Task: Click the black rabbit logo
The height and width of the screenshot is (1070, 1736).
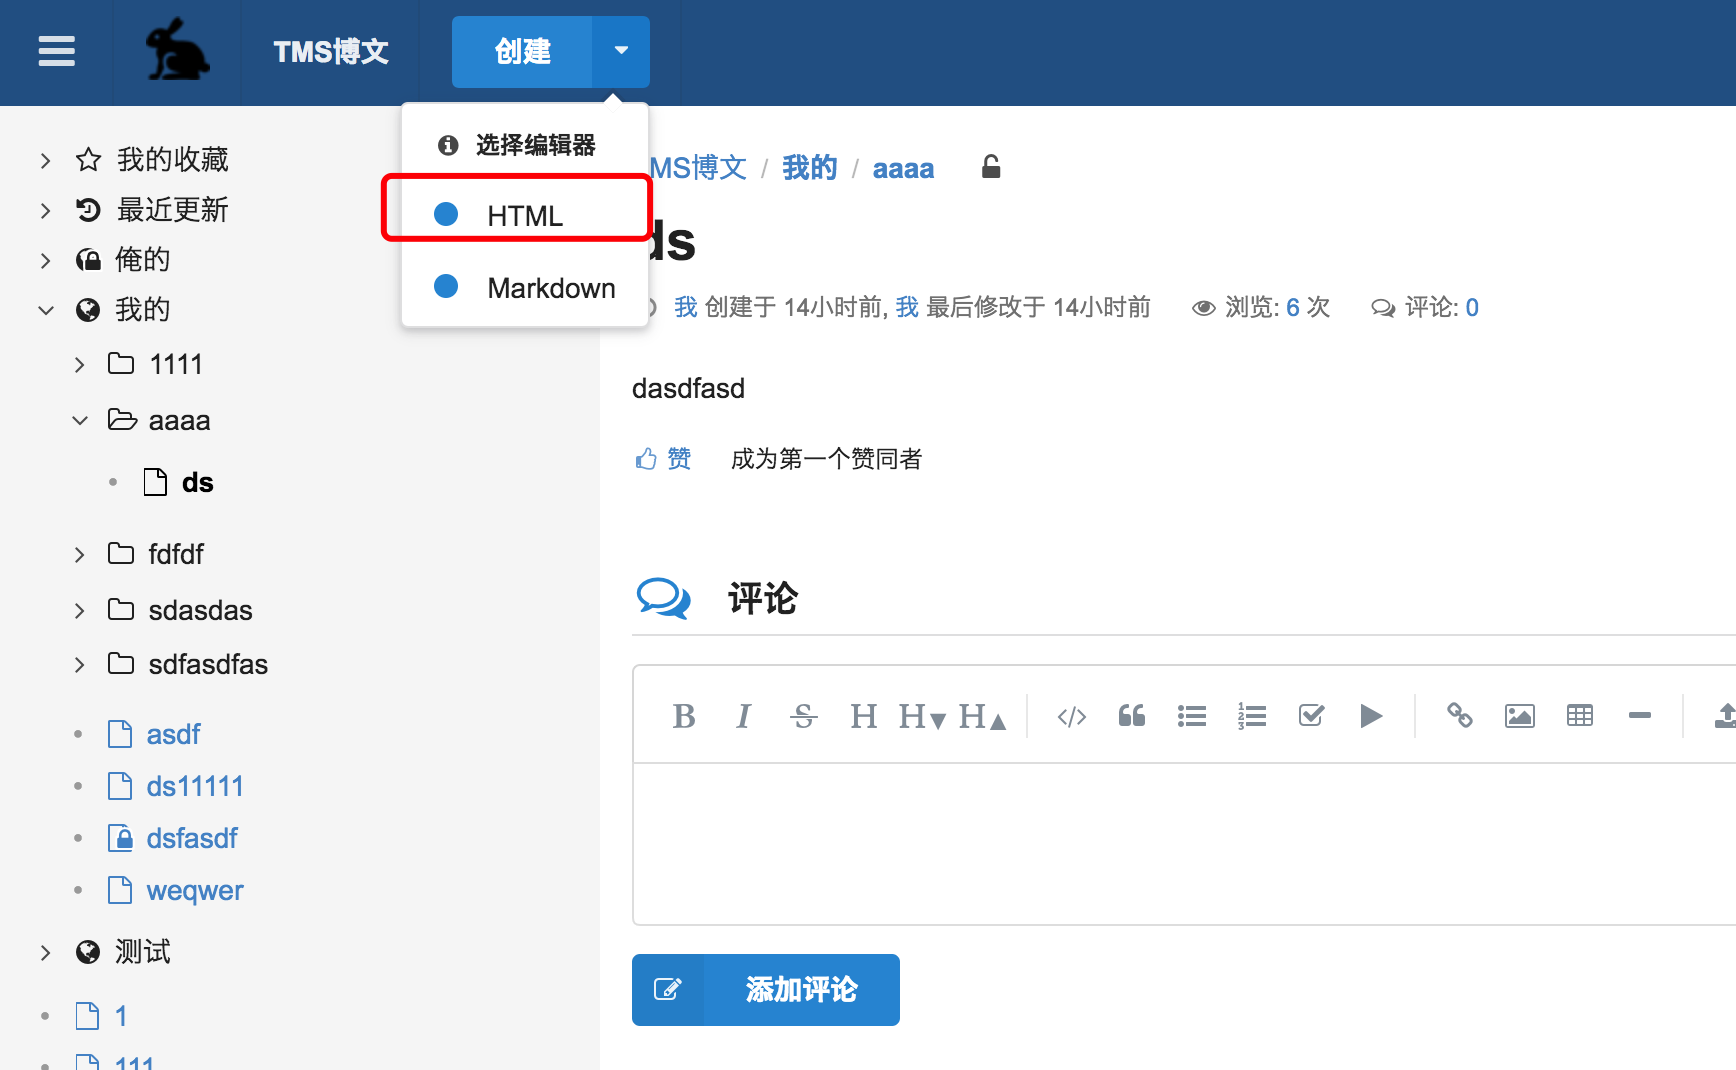Action: coord(177,49)
